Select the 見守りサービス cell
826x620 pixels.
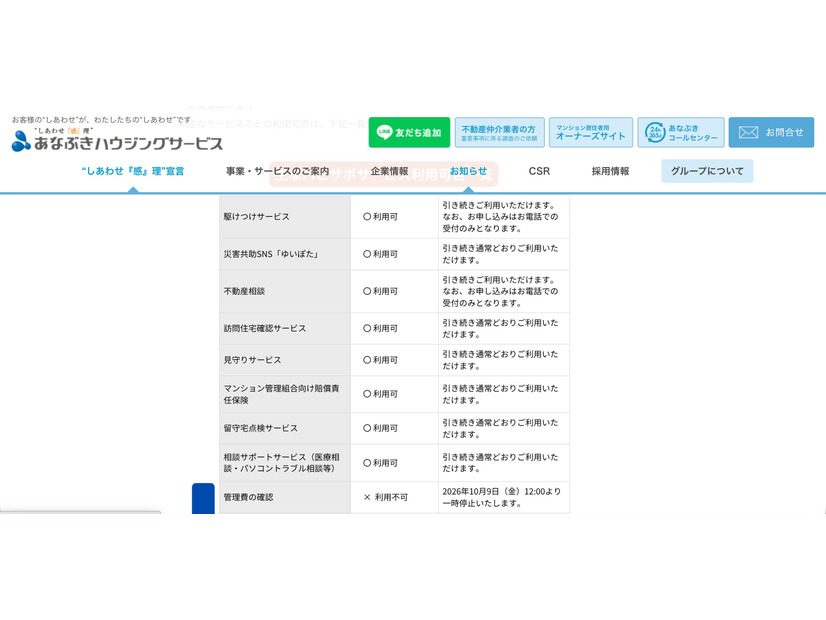(x=285, y=360)
